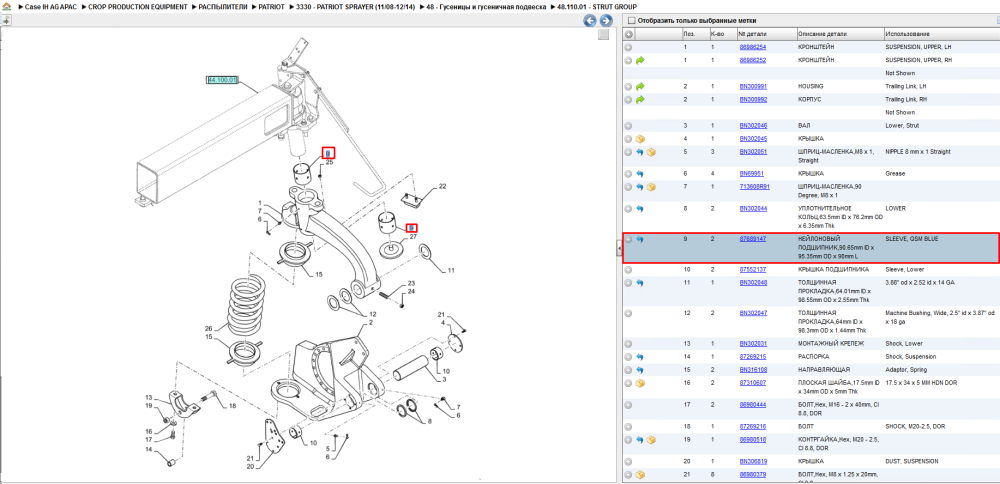Click the blue arrow icon in the 87689147 row
This screenshot has width=1000, height=484.
(x=640, y=239)
